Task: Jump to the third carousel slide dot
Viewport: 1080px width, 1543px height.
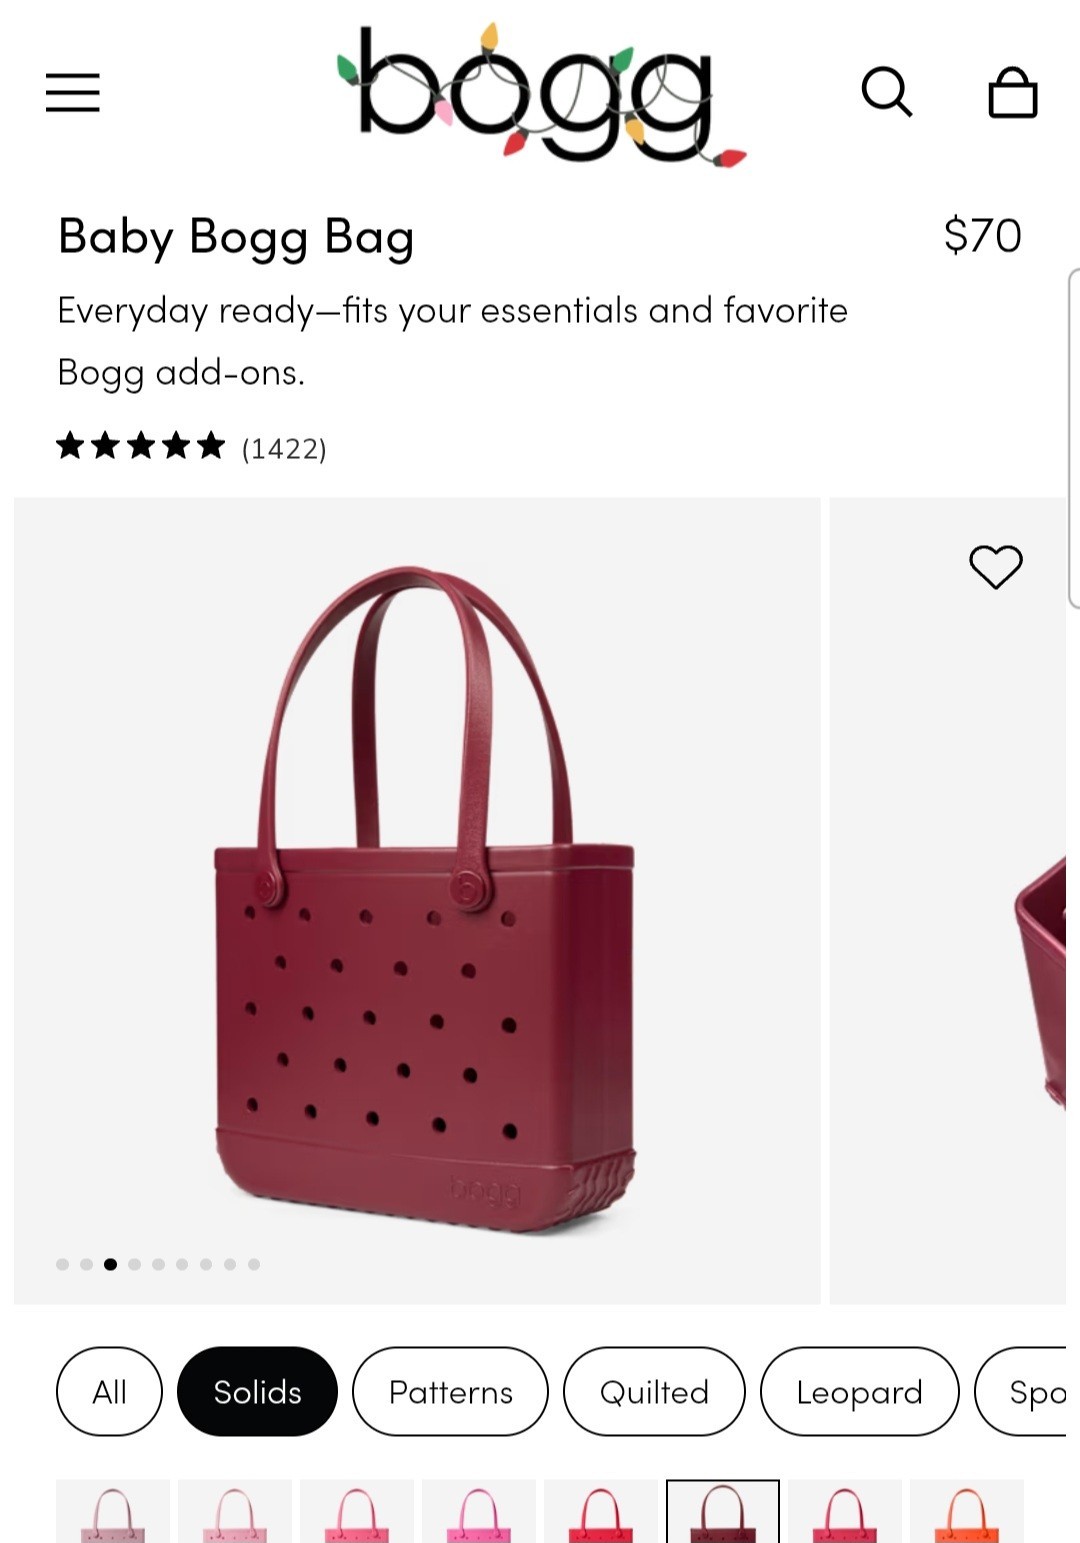Action: 110,1263
